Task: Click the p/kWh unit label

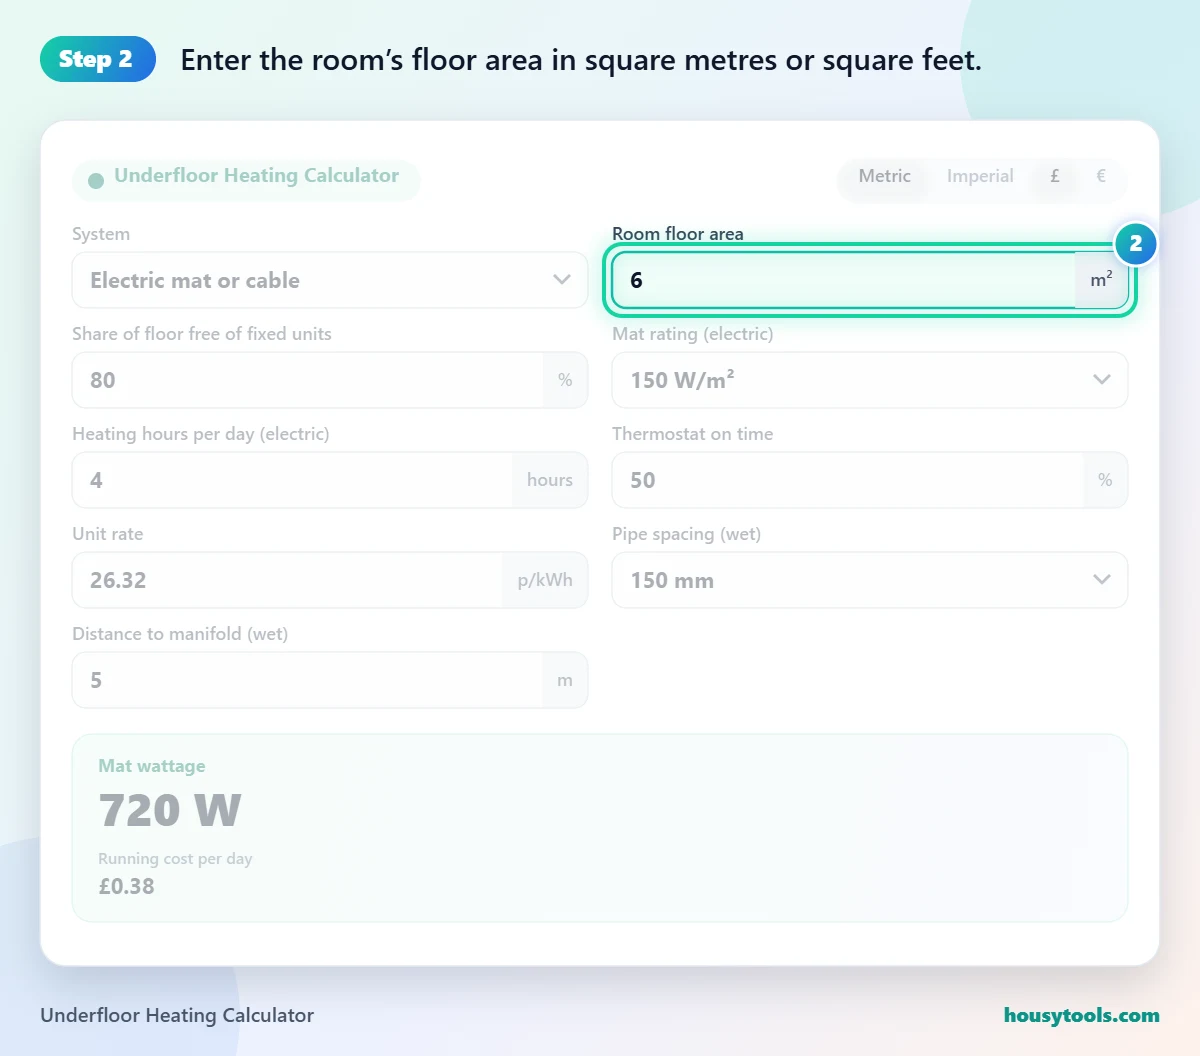Action: click(545, 580)
